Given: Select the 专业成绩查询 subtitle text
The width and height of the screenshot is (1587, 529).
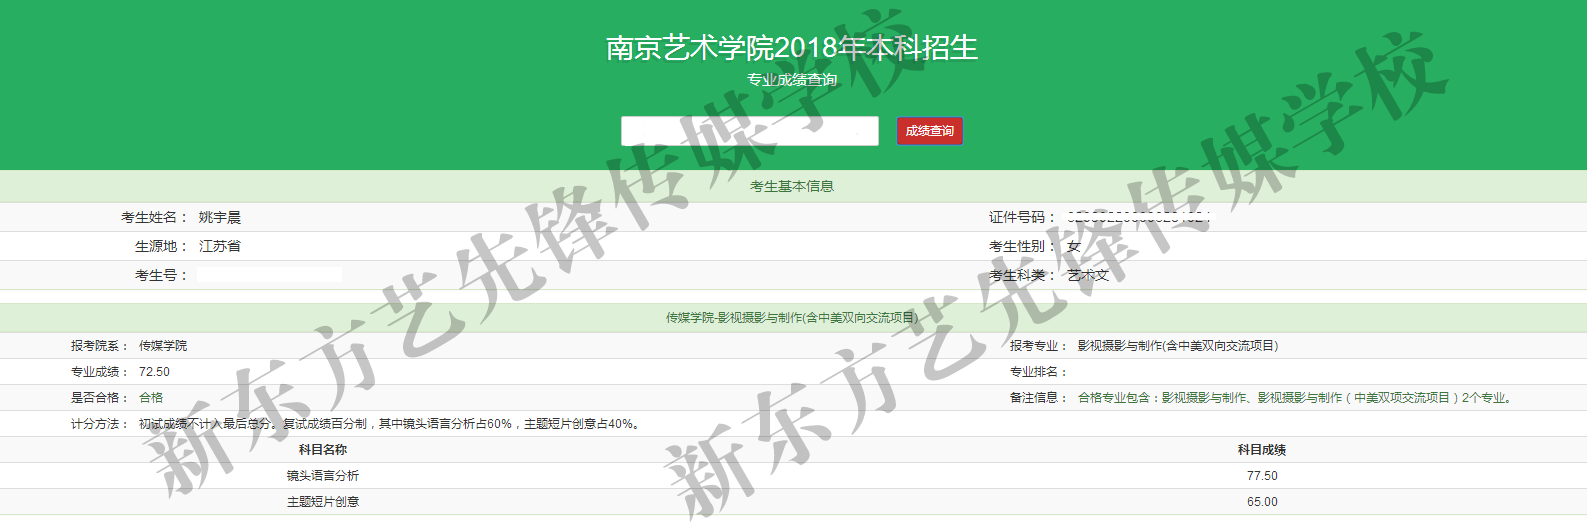Looking at the screenshot, I should click(x=792, y=80).
